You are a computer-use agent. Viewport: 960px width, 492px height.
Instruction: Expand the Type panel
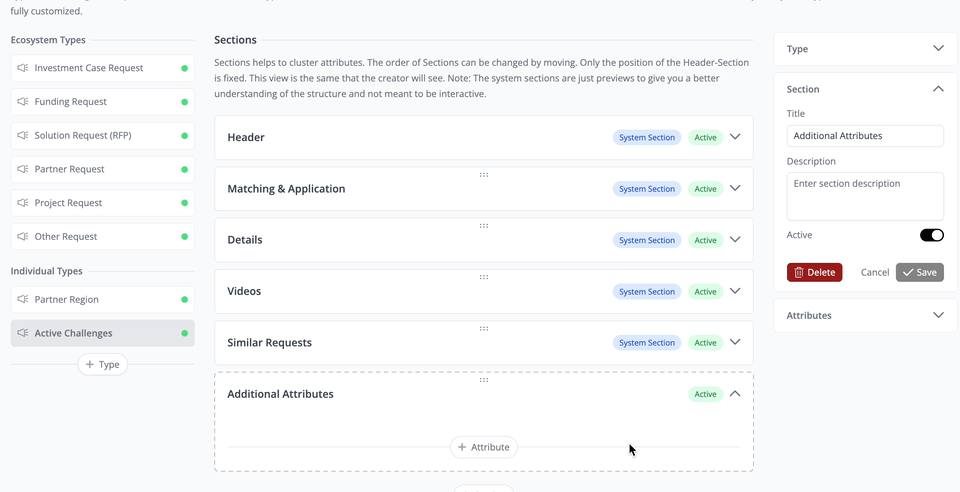tap(937, 49)
